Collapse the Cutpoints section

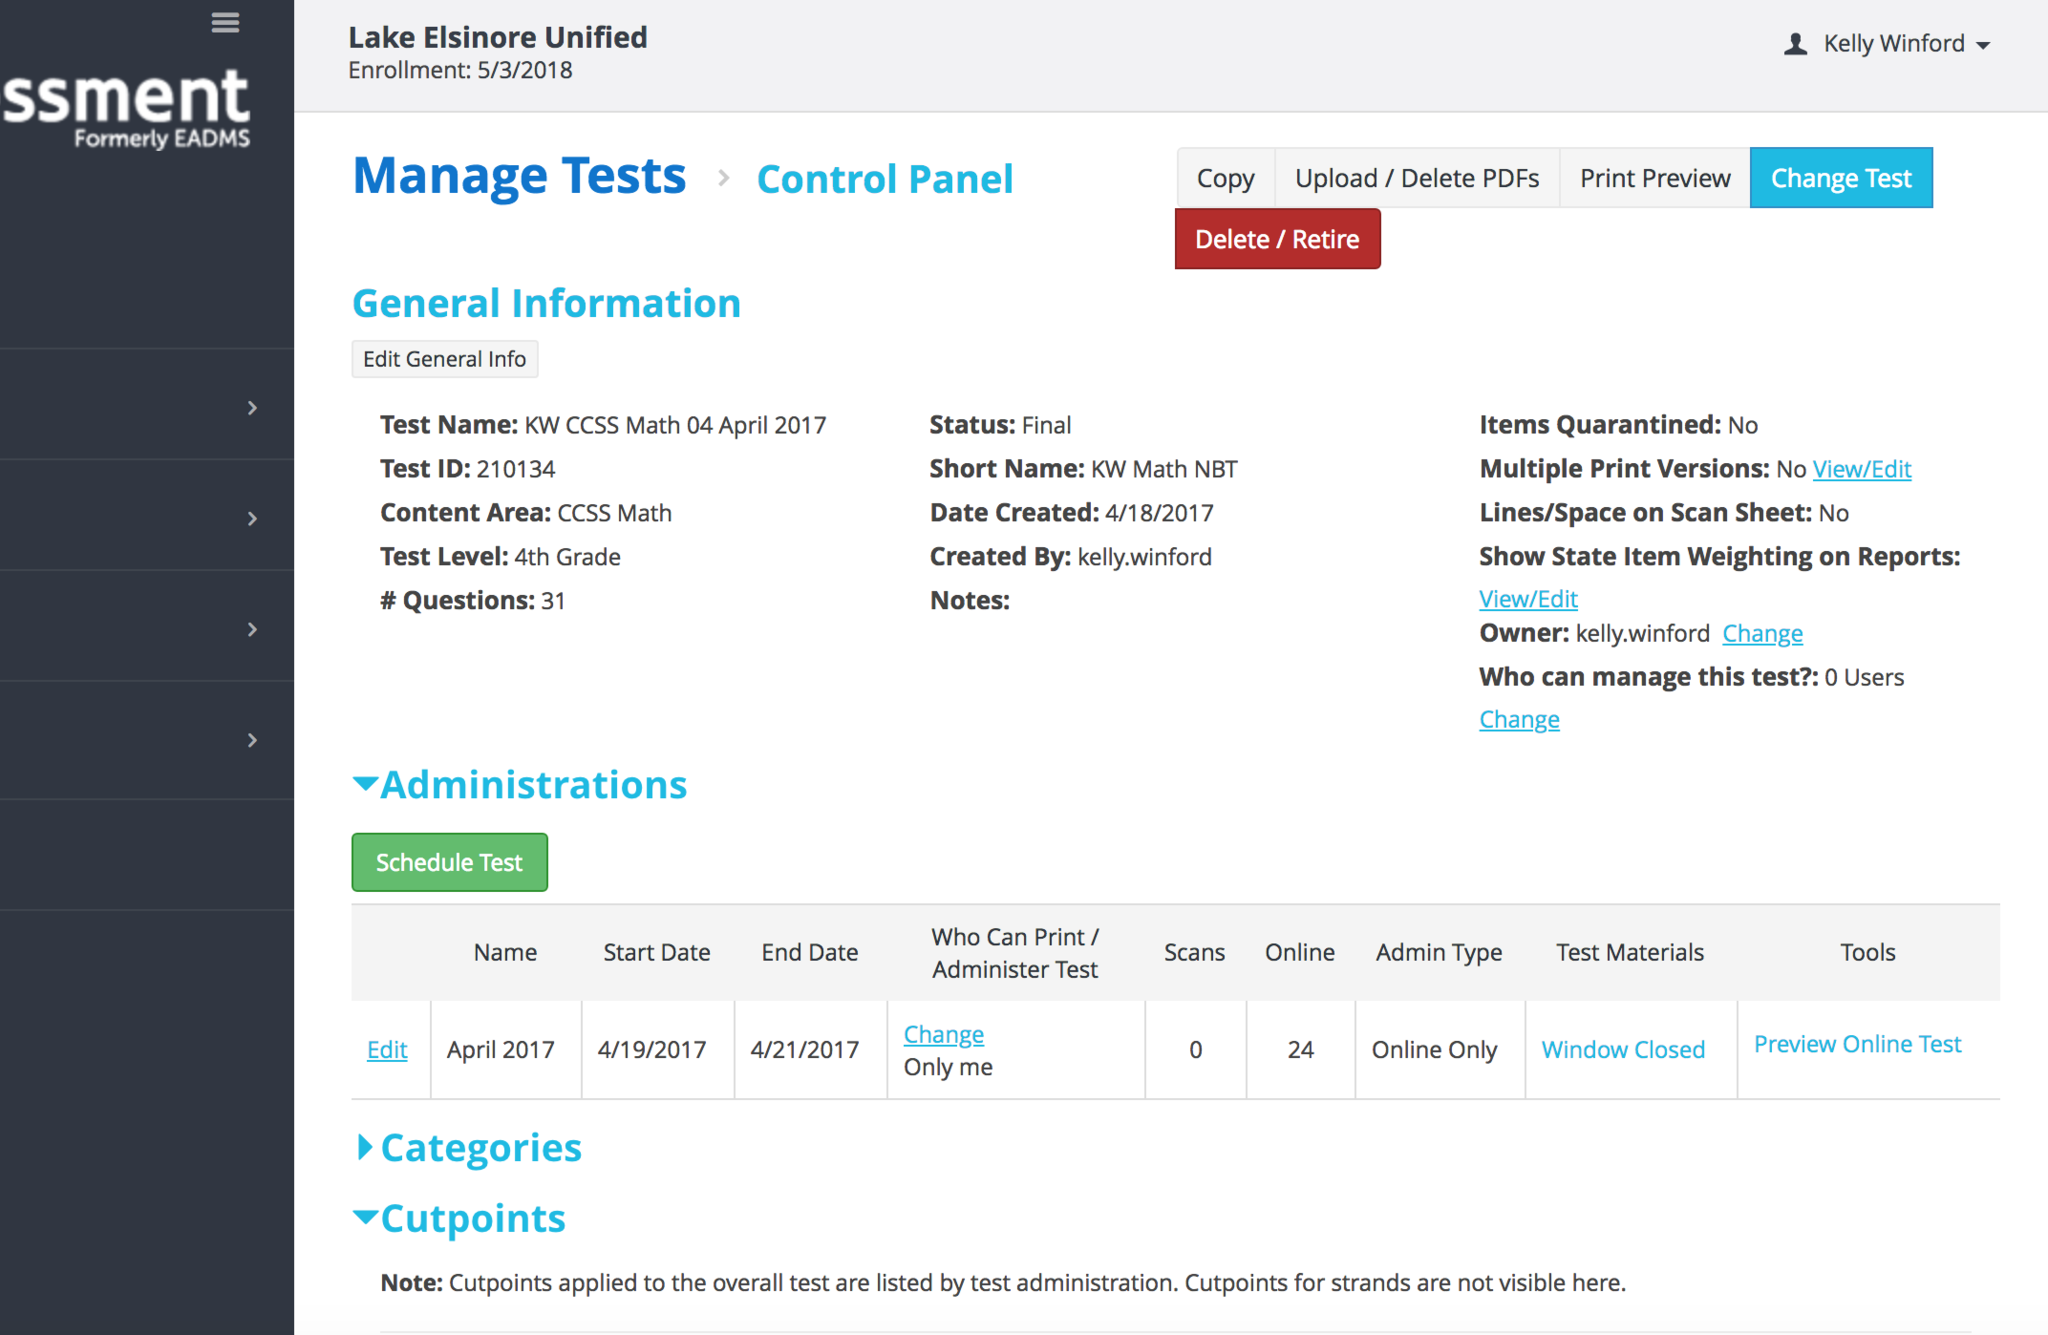point(366,1218)
